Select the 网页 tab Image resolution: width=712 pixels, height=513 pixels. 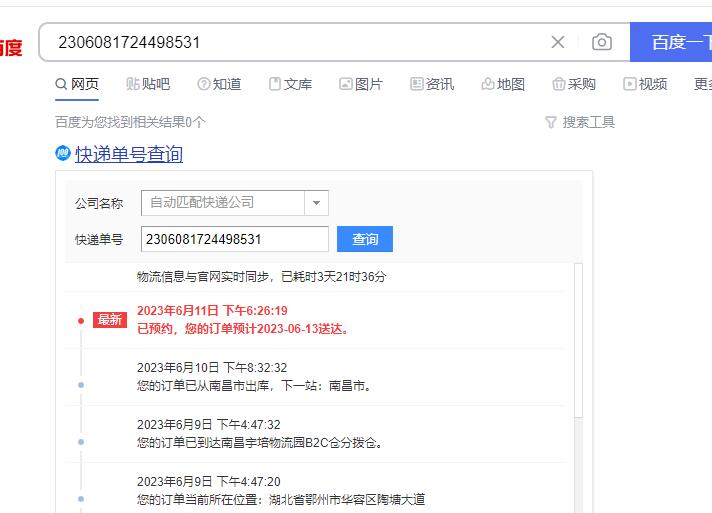[x=77, y=84]
